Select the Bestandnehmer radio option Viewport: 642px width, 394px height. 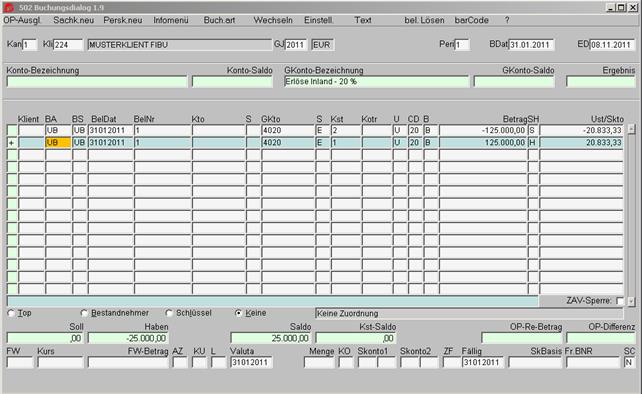pyautogui.click(x=84, y=313)
